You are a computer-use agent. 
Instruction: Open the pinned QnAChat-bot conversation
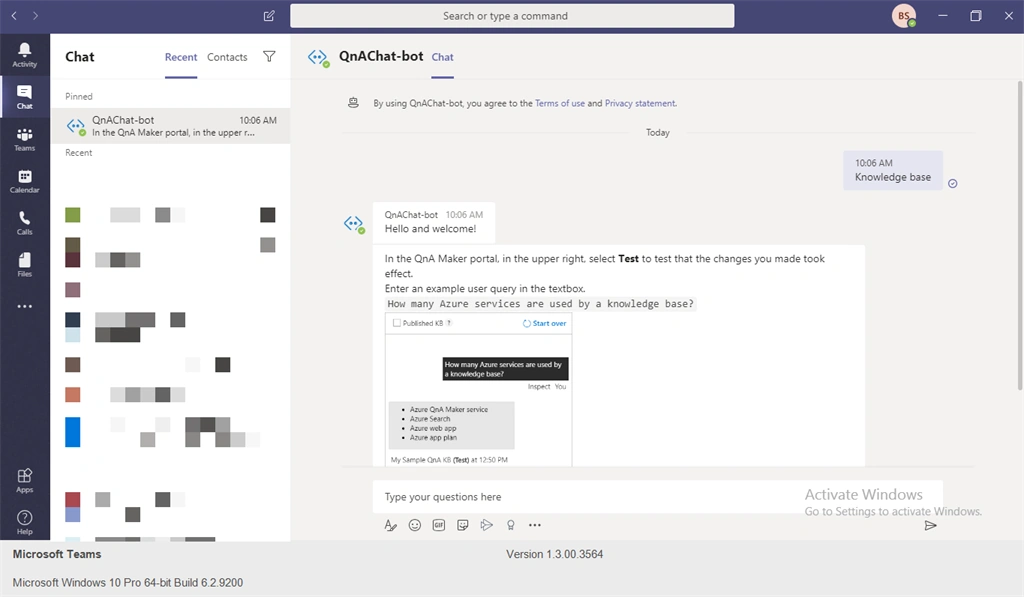170,125
